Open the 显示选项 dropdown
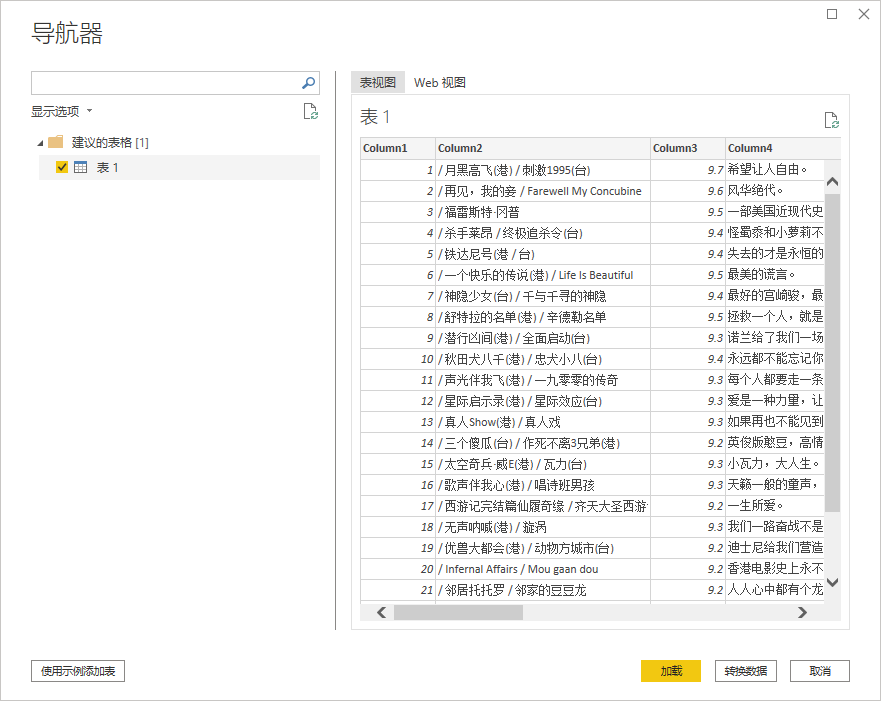The width and height of the screenshot is (881, 701). (x=56, y=111)
